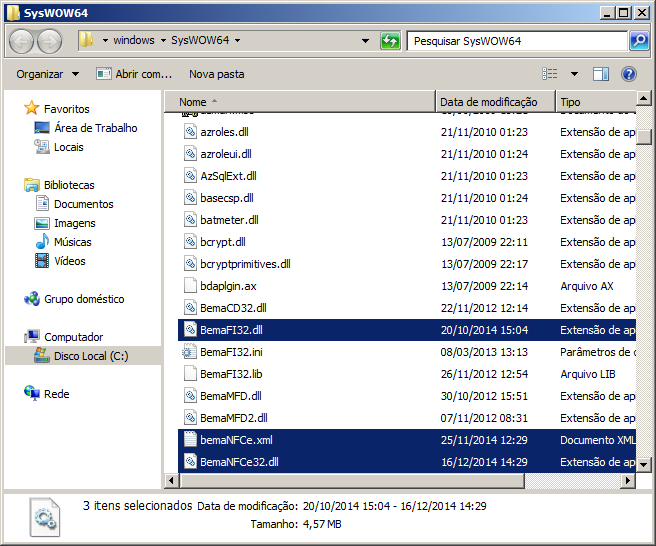Screen dimensions: 656x546
Task: Expand the arrow before windows in breadcrumb
Action: pos(105,40)
